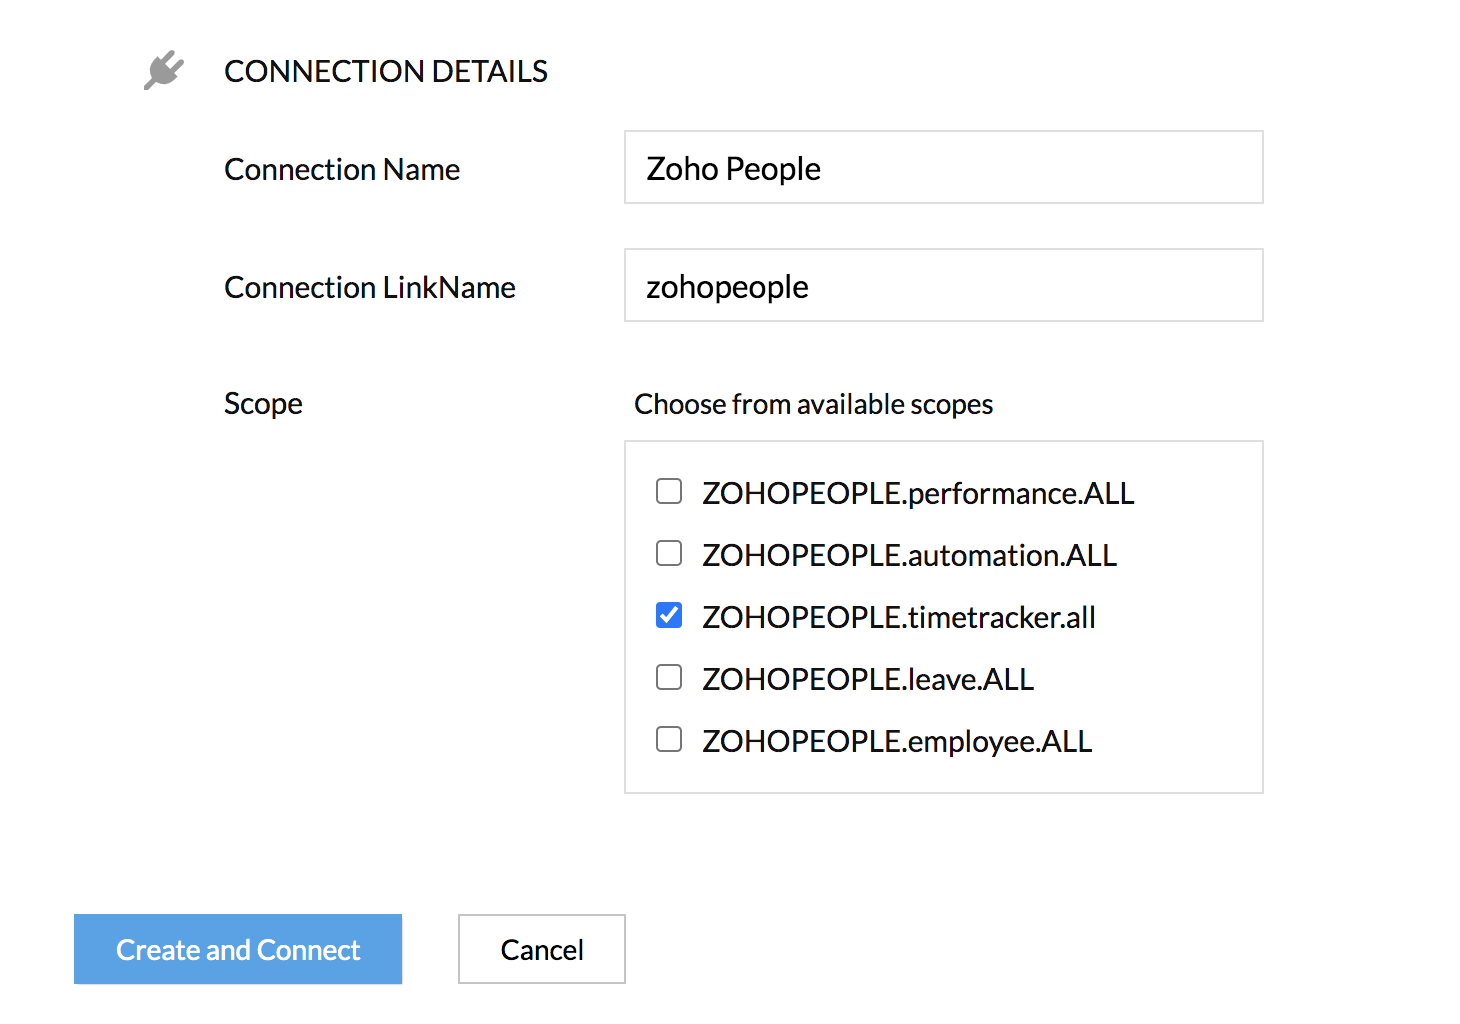Click the ZOHOPEOPLE.leave.ALL label text
Image resolution: width=1460 pixels, height=1024 pixels.
(868, 679)
